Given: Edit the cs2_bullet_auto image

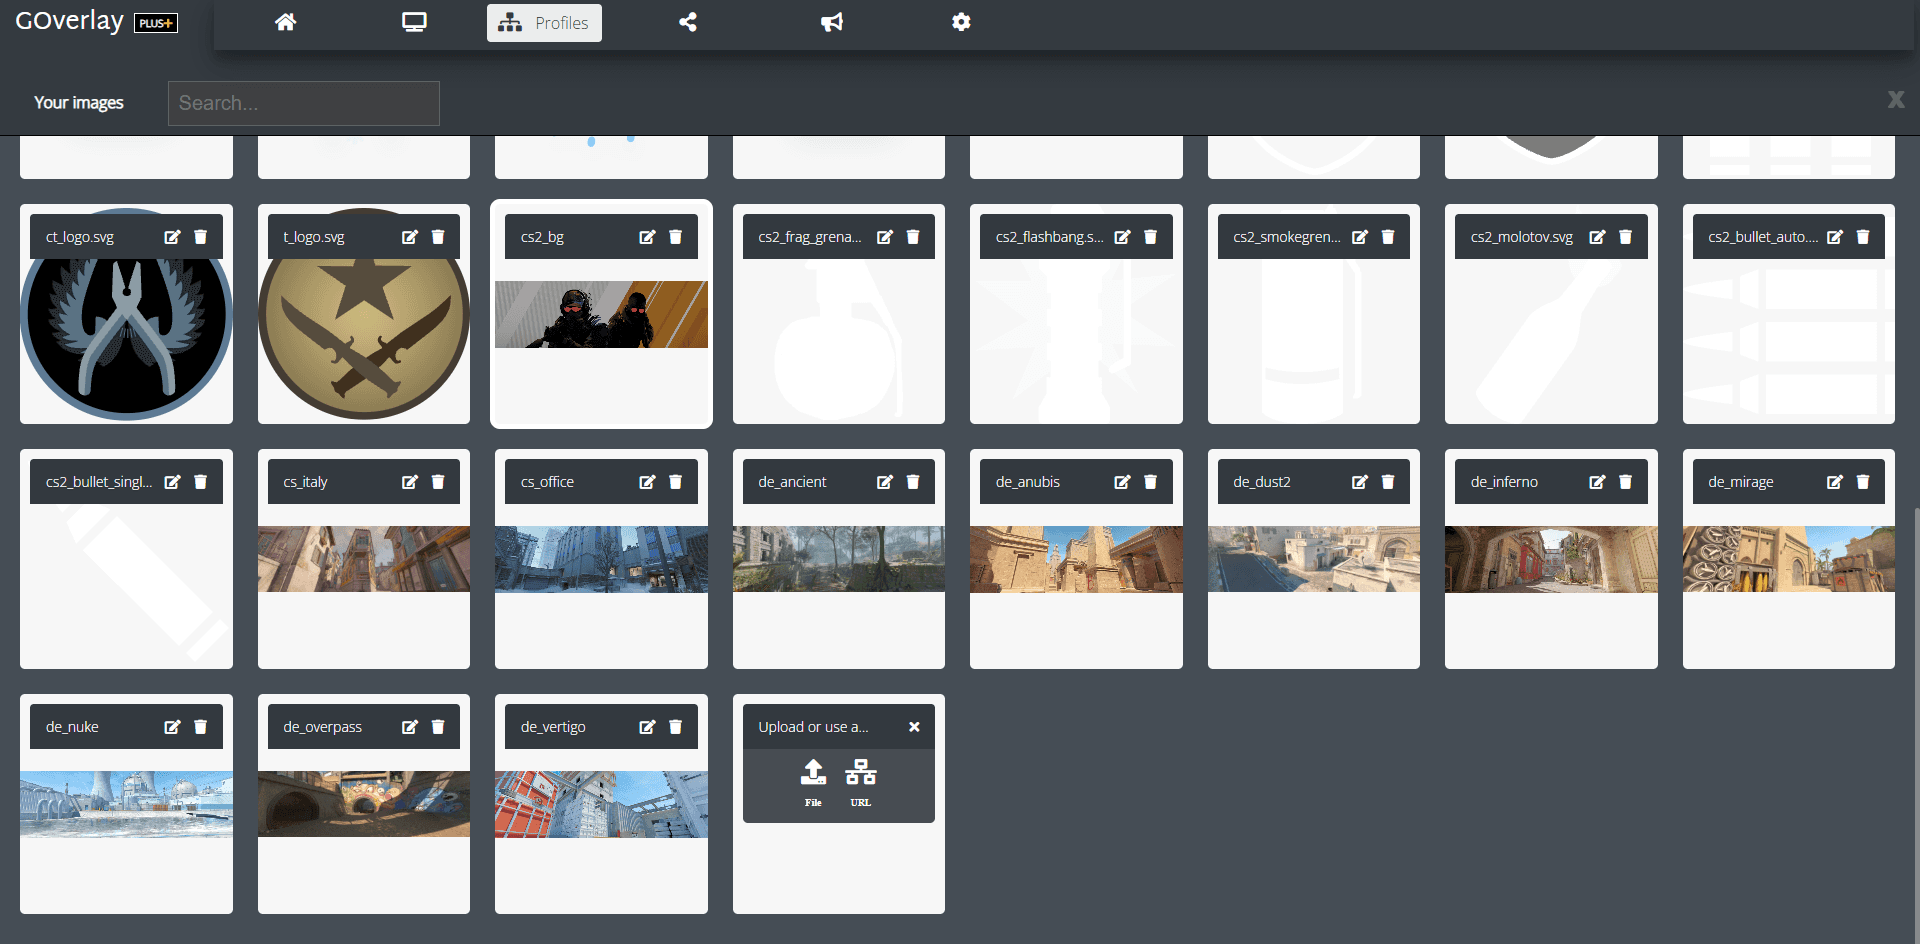Looking at the screenshot, I should tap(1835, 237).
